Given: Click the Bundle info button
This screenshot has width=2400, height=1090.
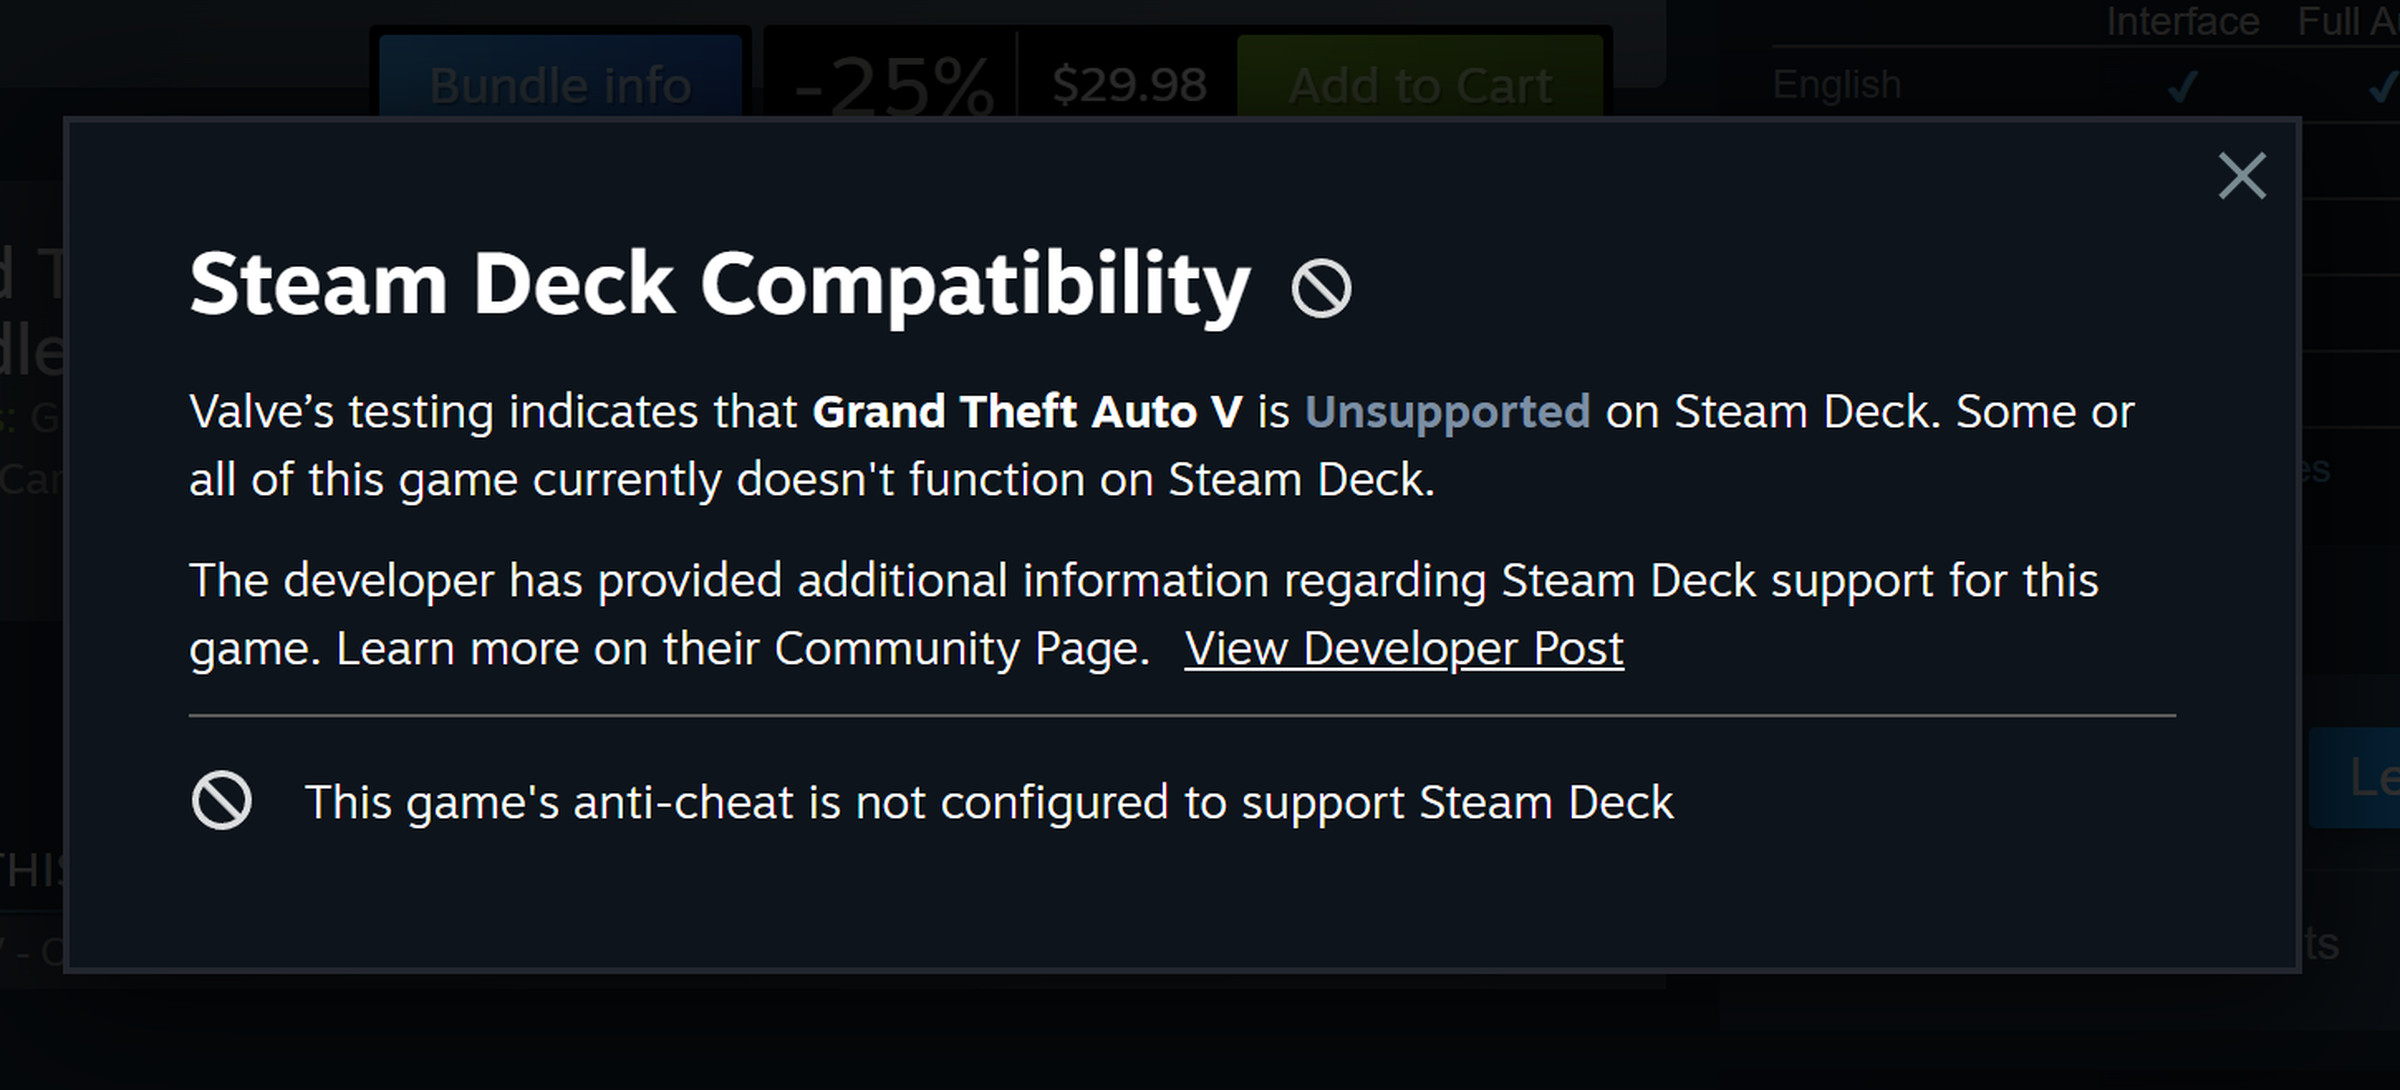Looking at the screenshot, I should click(560, 82).
